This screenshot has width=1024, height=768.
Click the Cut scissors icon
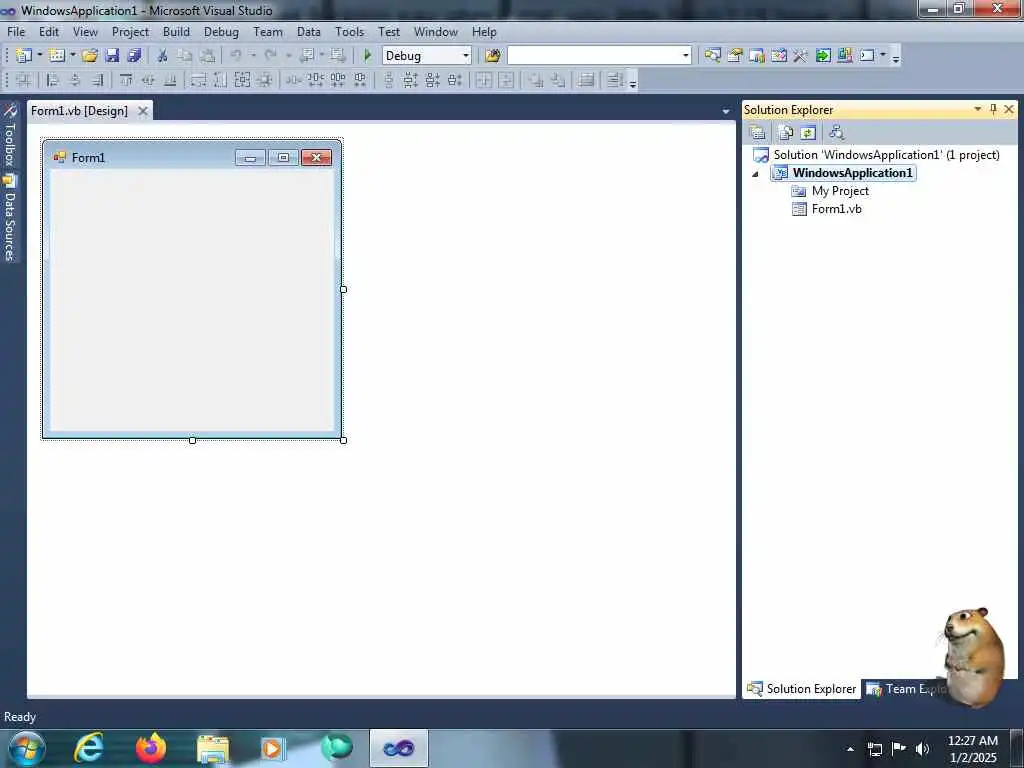[163, 56]
